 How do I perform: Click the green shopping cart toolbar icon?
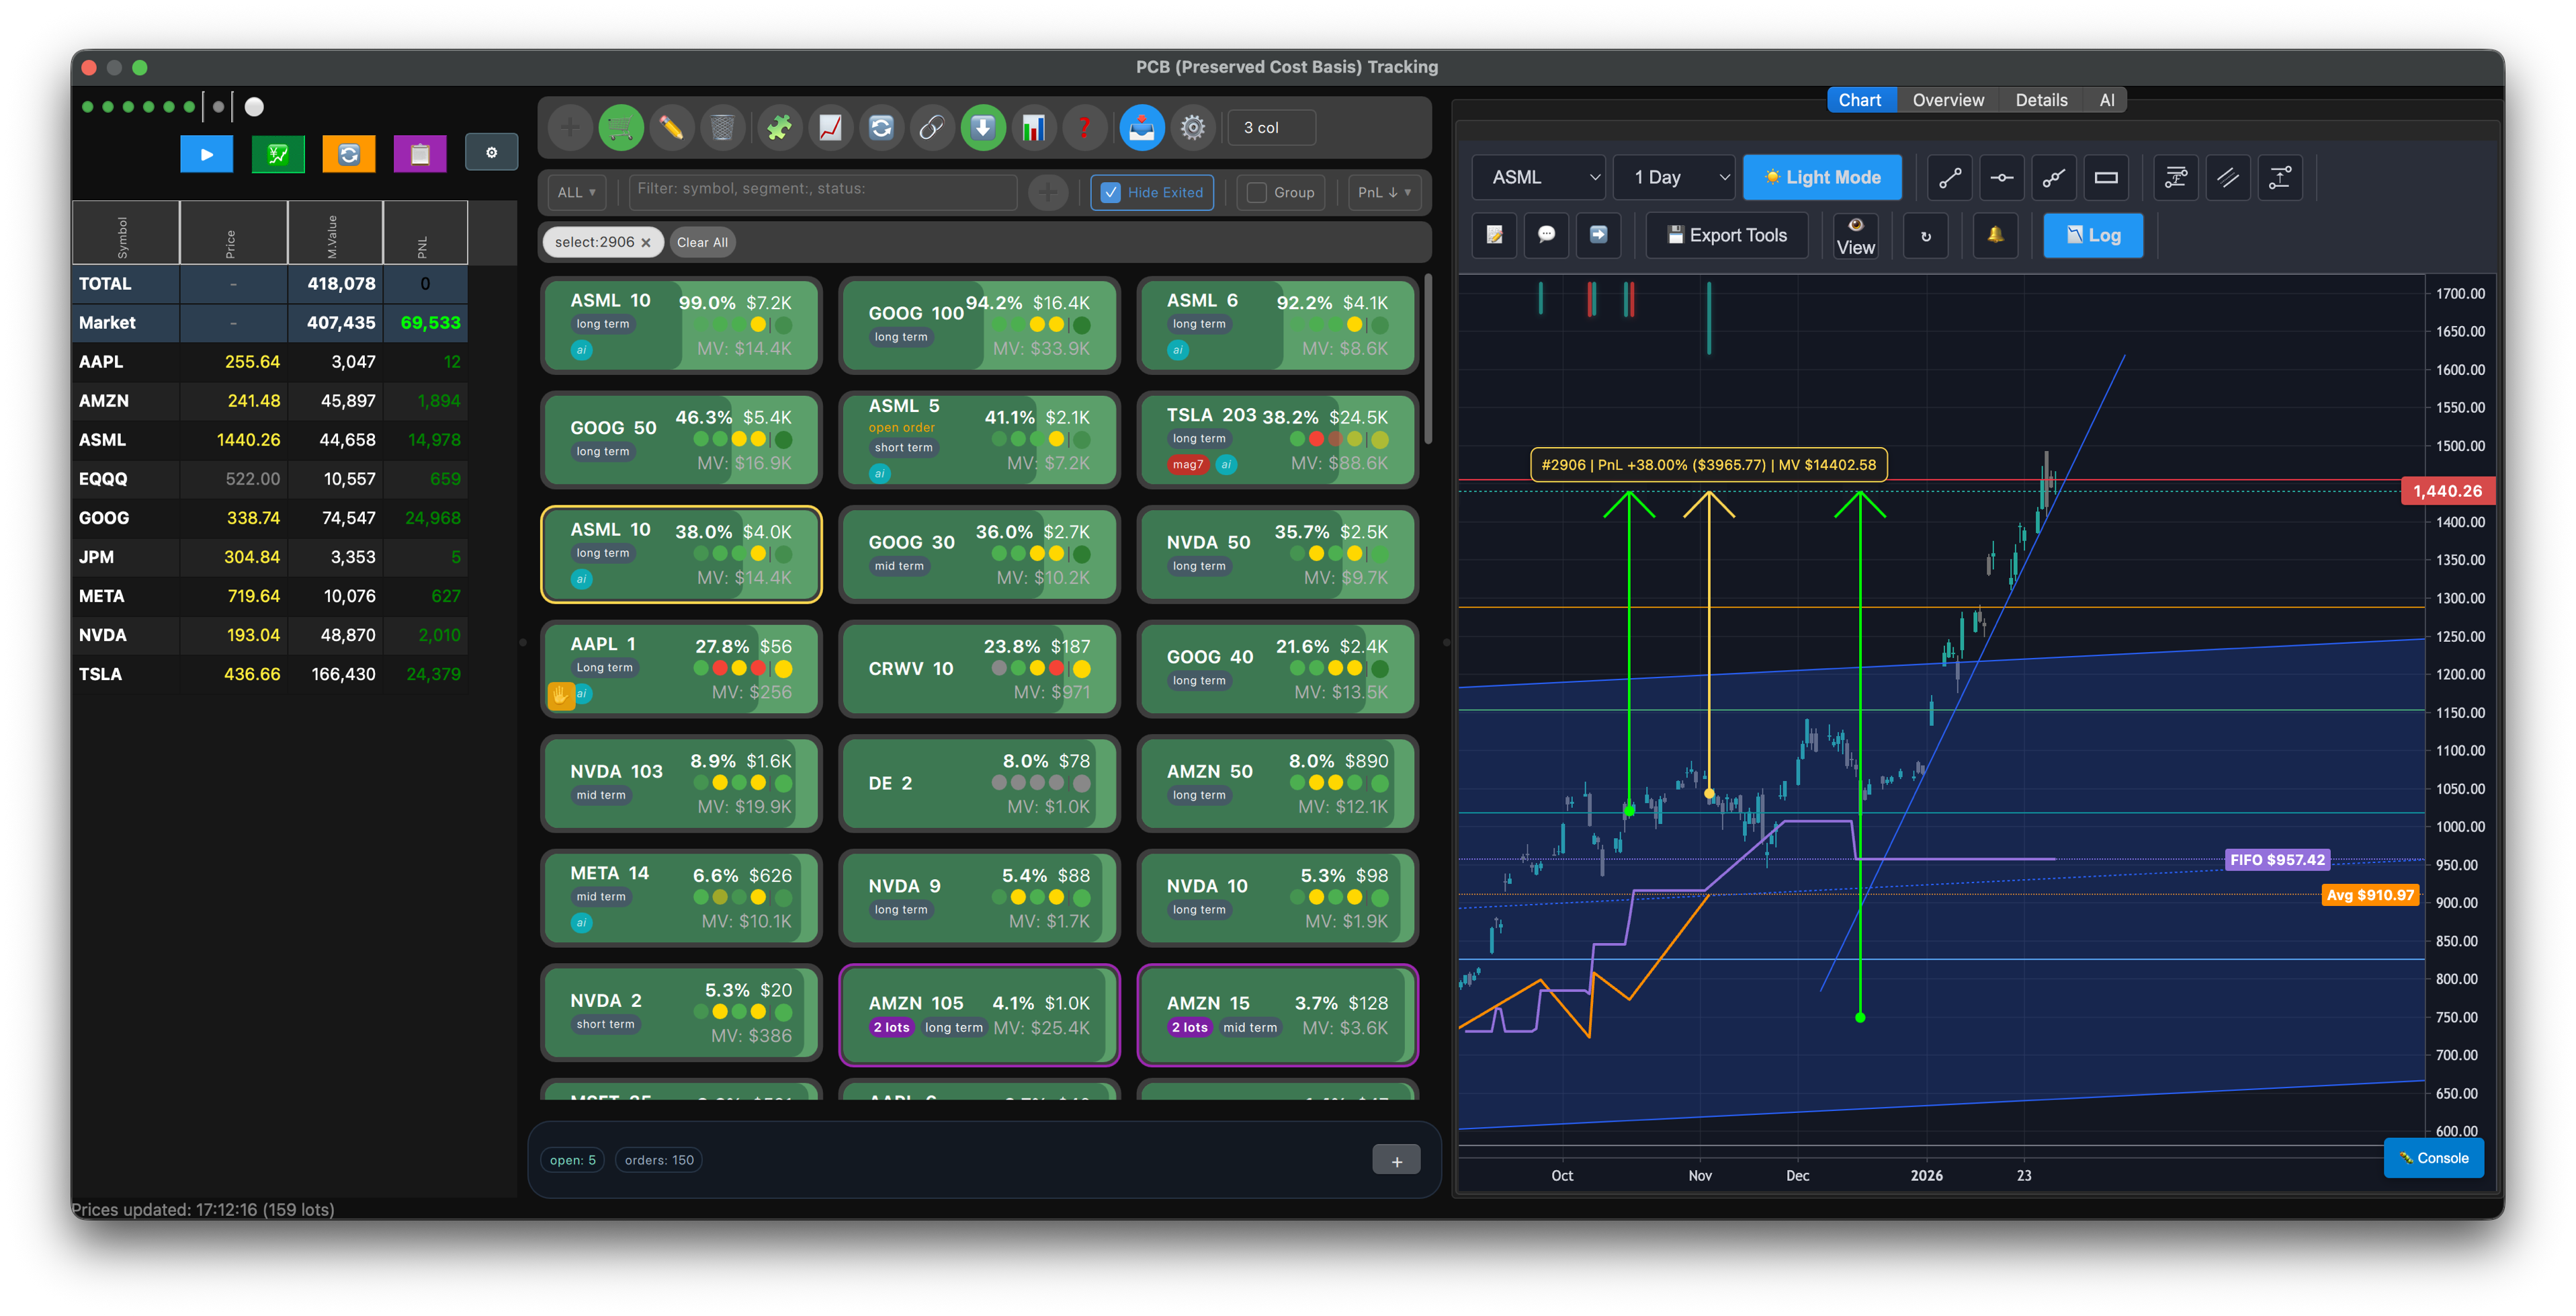620,128
